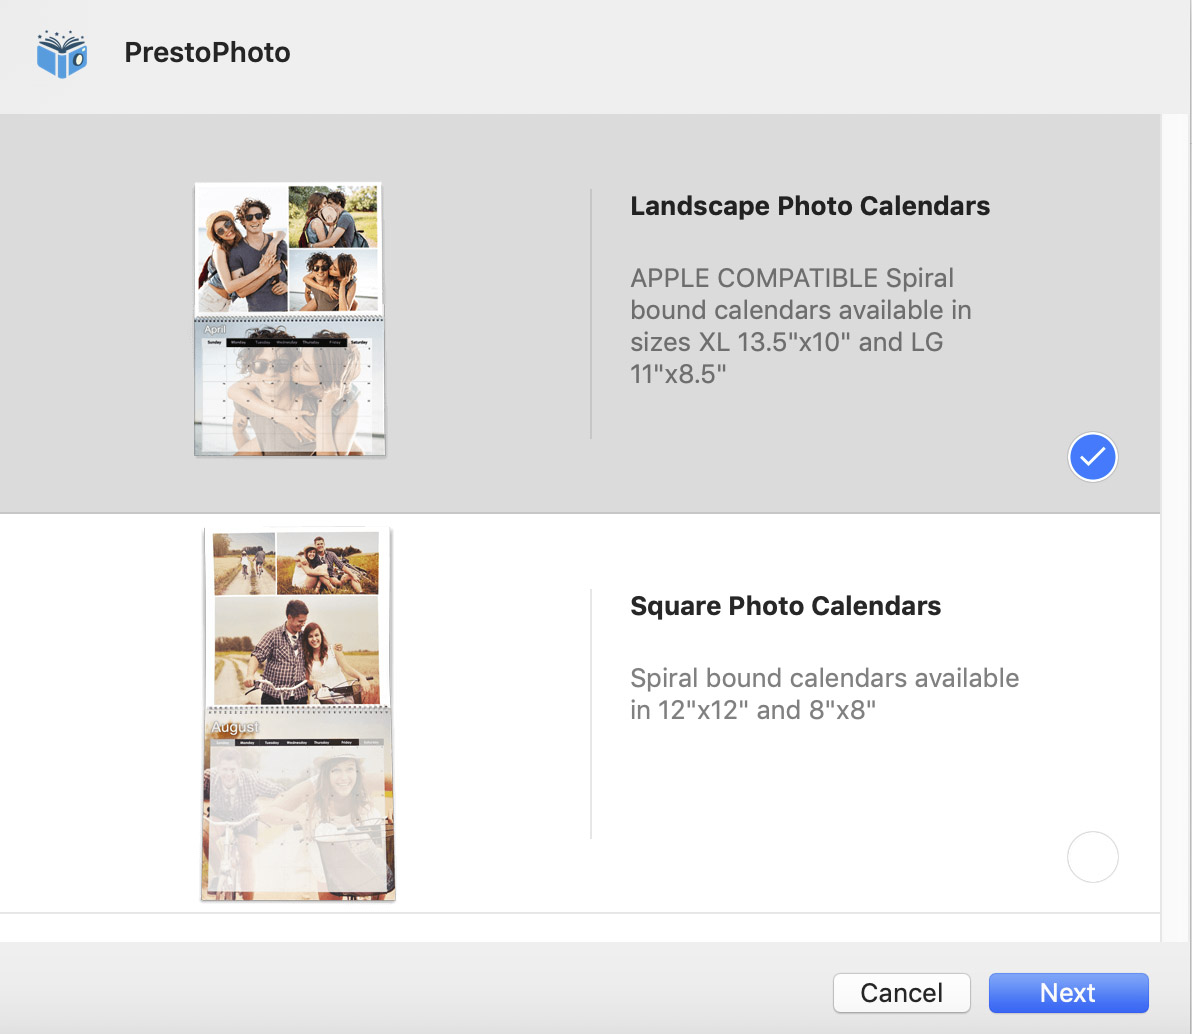Screen dimensions: 1192x1034
Task: Toggle the blue checkmark for Landscape Calendars
Action: click(x=1092, y=457)
